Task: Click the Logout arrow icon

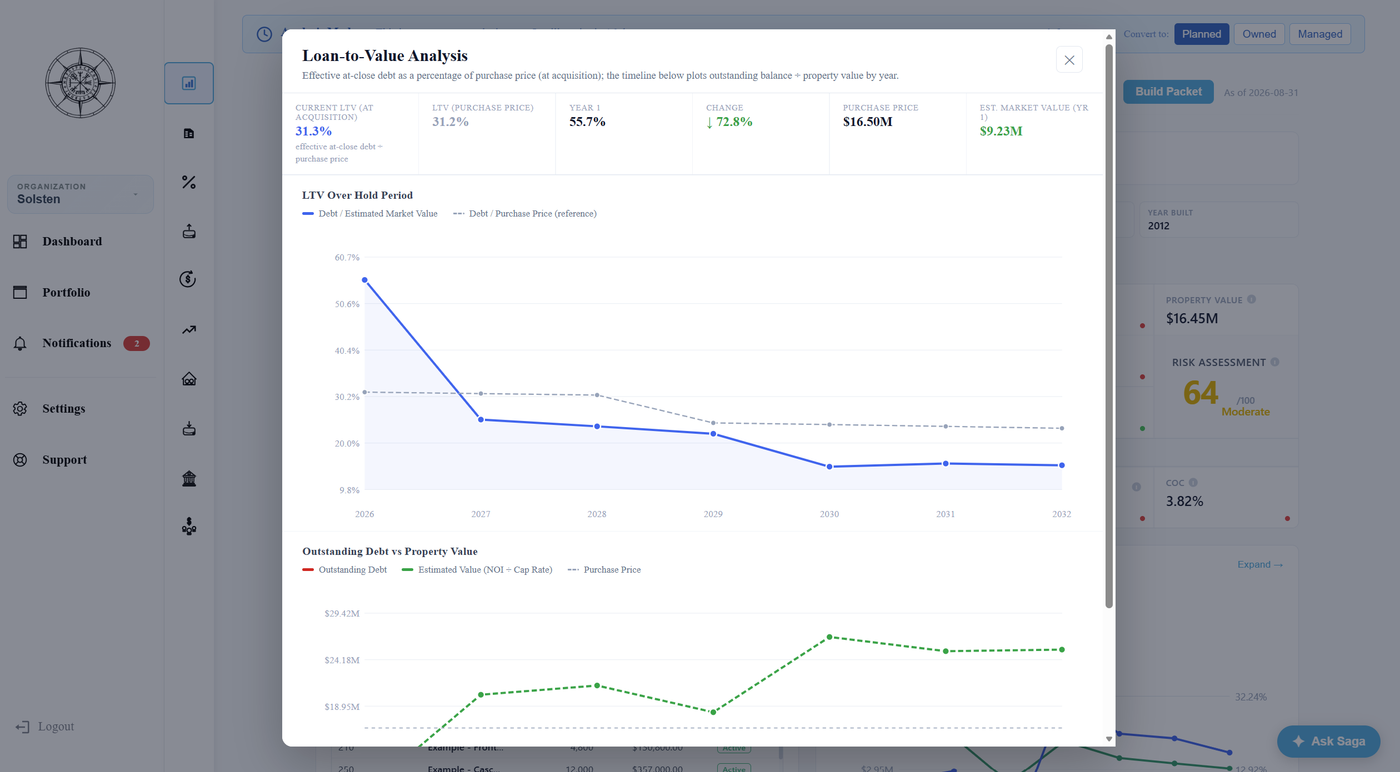Action: click(22, 727)
